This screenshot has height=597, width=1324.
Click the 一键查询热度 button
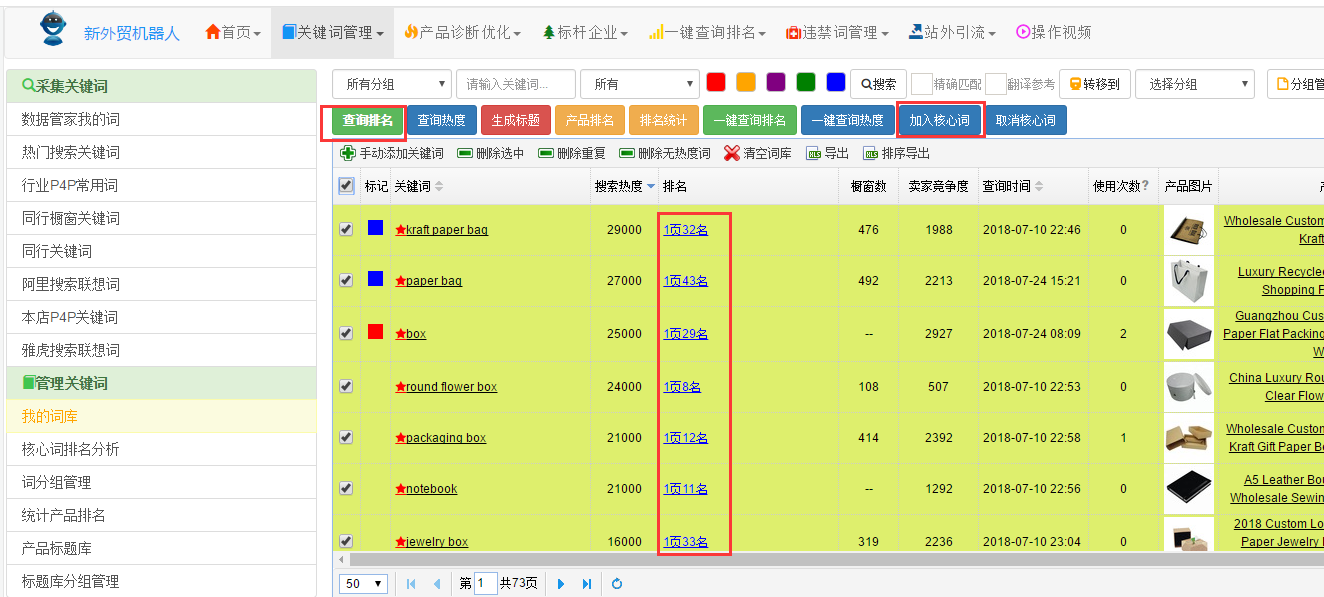pos(848,120)
